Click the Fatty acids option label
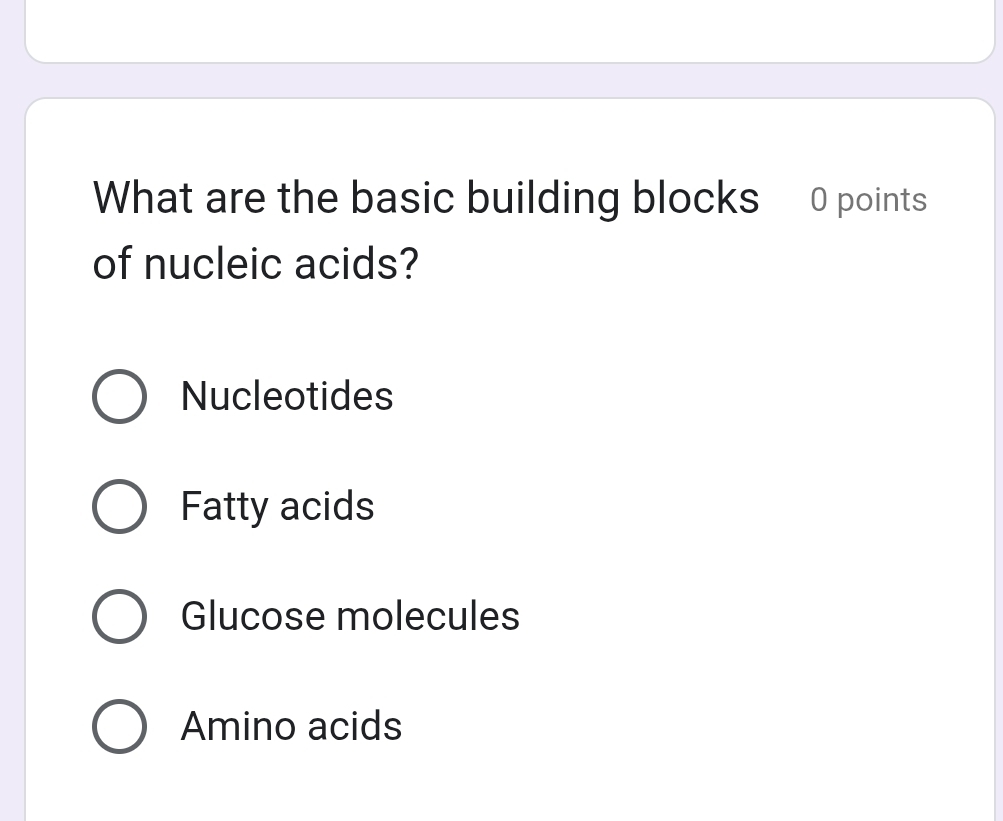Image resolution: width=1003 pixels, height=821 pixels. tap(277, 506)
